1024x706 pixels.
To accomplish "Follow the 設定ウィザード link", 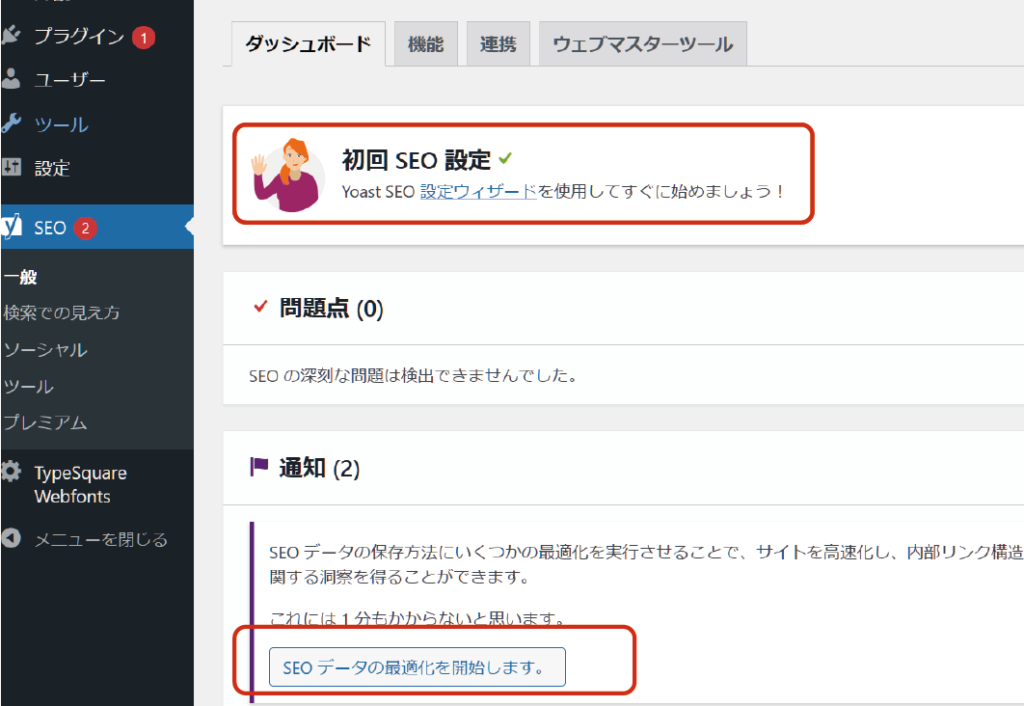I will coord(478,191).
